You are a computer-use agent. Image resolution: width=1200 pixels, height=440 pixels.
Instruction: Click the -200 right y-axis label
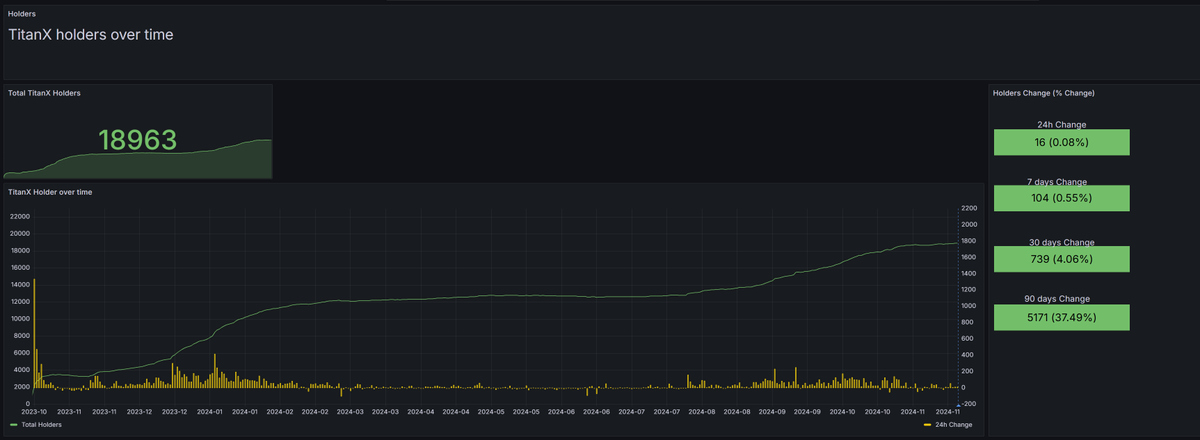969,403
